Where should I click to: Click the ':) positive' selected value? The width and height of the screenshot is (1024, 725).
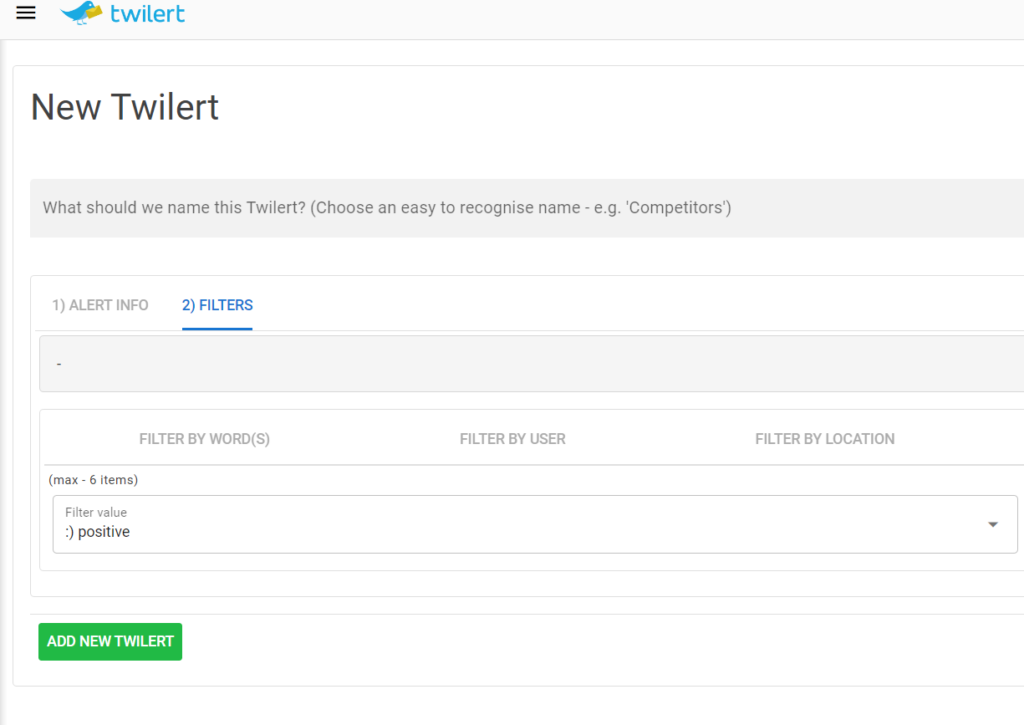pos(97,532)
